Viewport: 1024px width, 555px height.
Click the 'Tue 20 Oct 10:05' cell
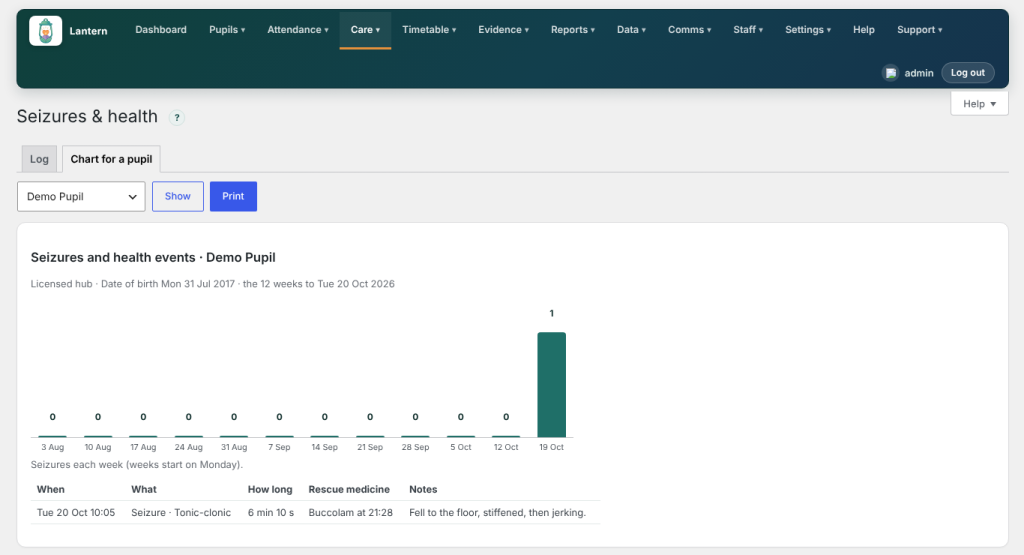click(76, 513)
